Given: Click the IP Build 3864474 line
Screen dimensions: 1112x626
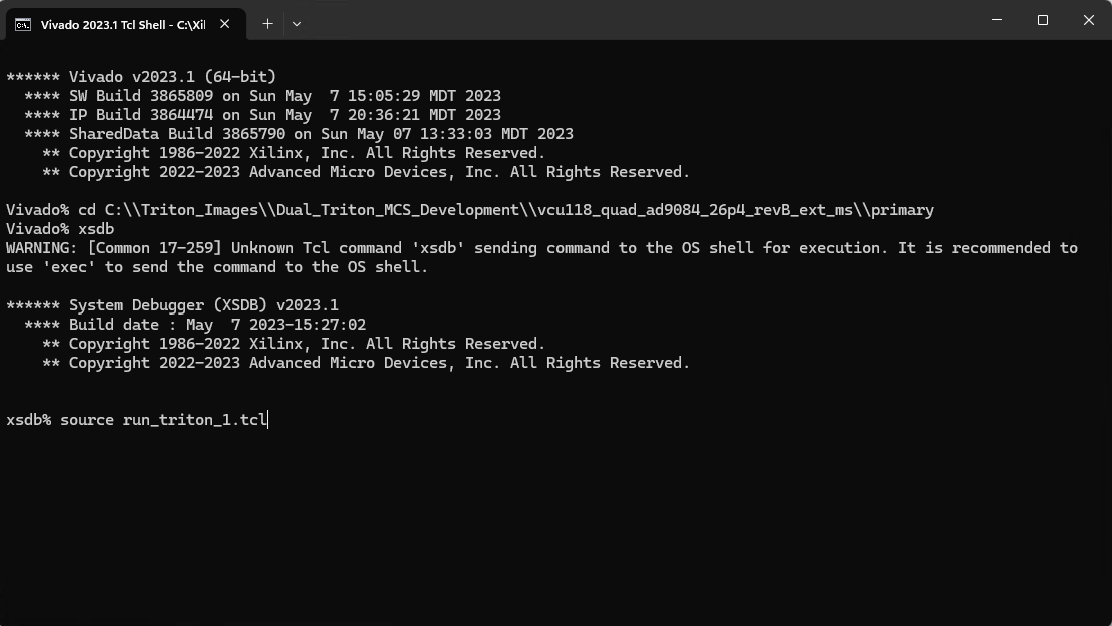Looking at the screenshot, I should 262,115.
